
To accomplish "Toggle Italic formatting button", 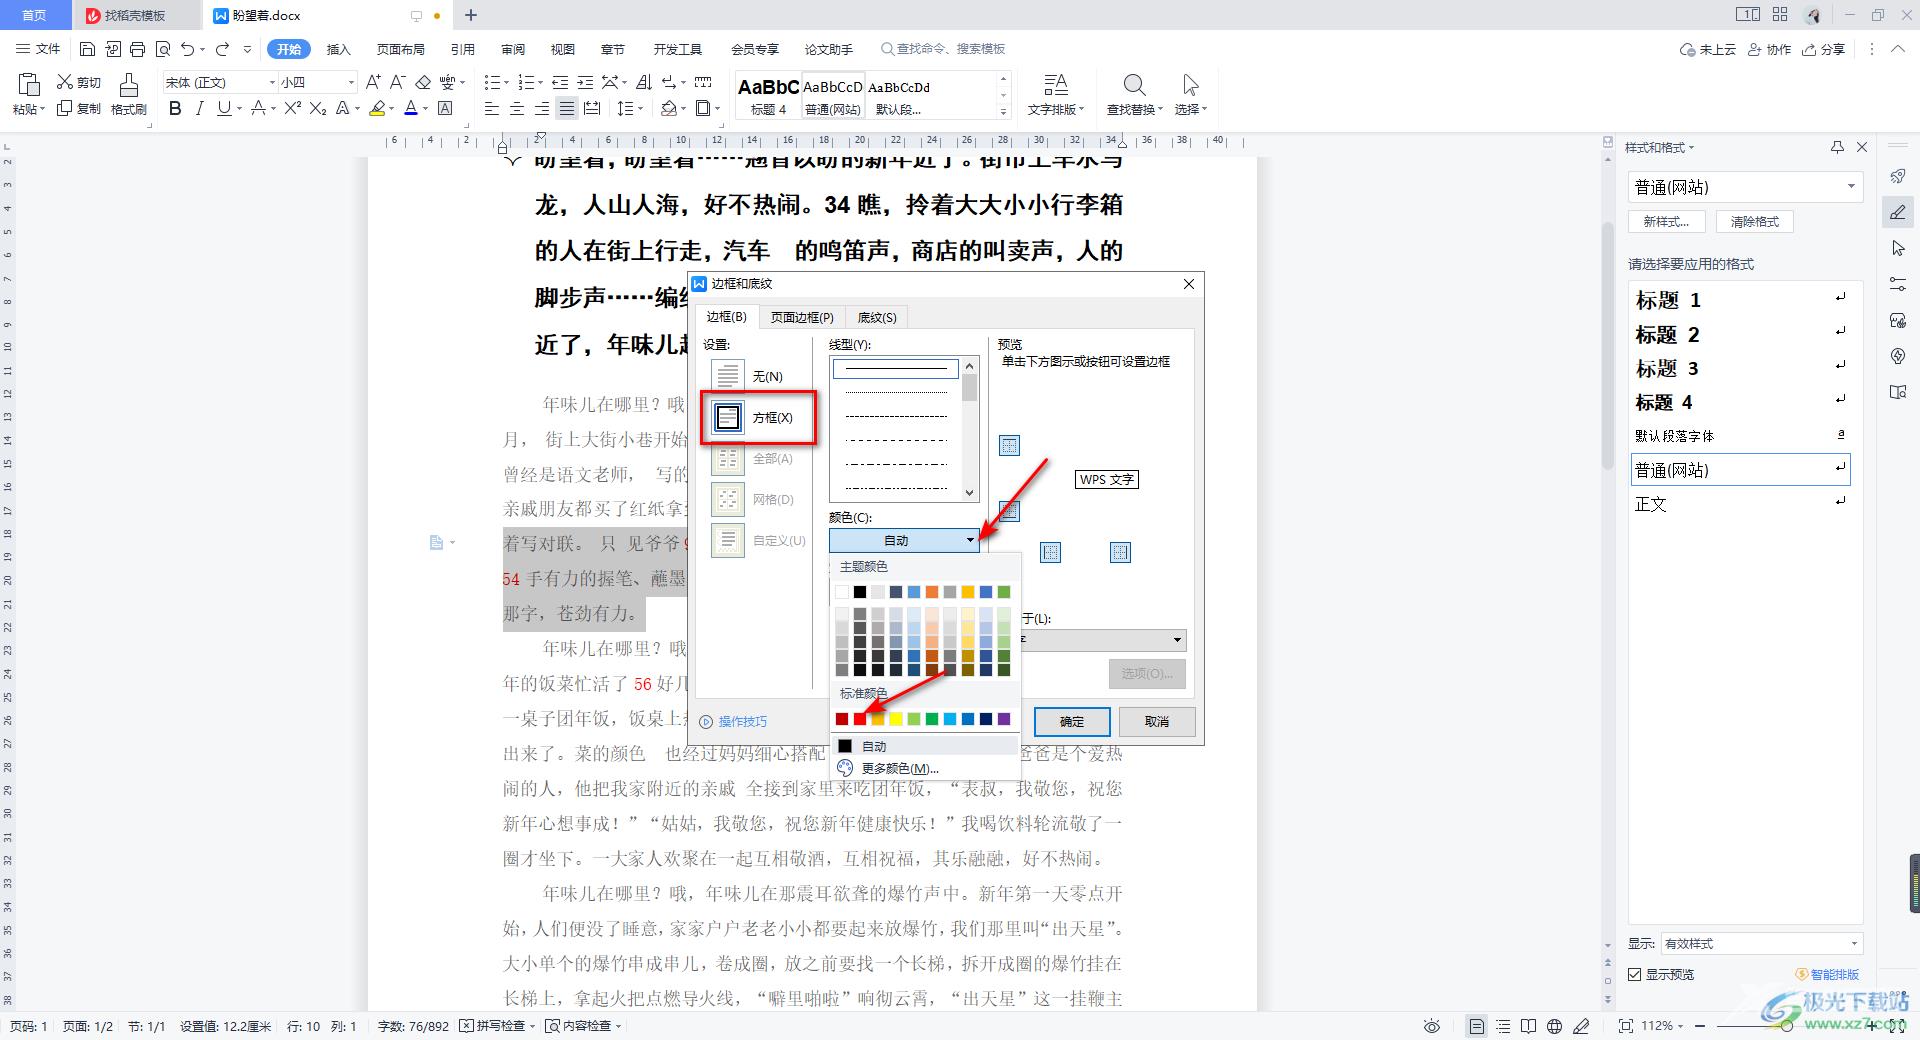I will click(x=199, y=108).
